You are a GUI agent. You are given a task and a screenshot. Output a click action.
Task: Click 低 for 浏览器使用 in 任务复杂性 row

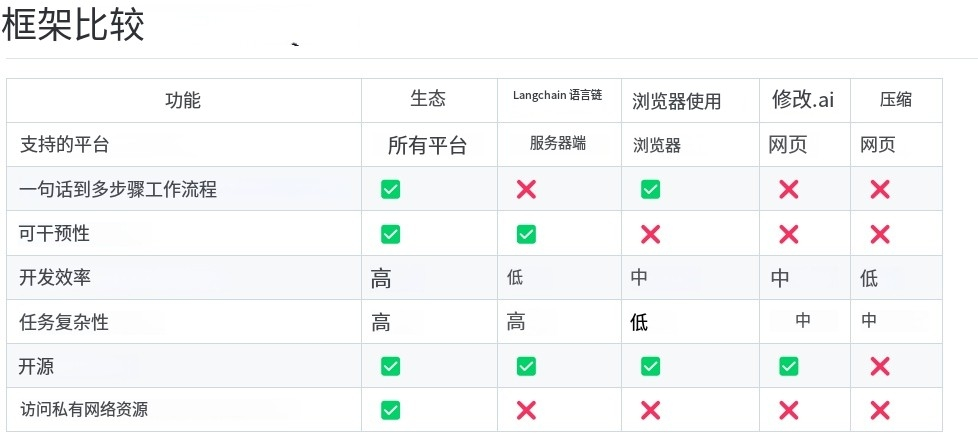(639, 322)
